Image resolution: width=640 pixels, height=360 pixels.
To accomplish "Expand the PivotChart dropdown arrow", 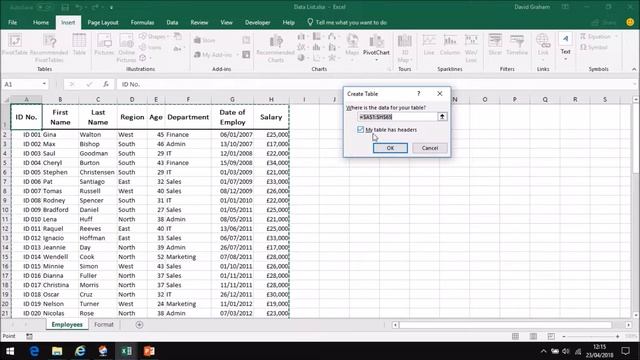I will tap(376, 60).
